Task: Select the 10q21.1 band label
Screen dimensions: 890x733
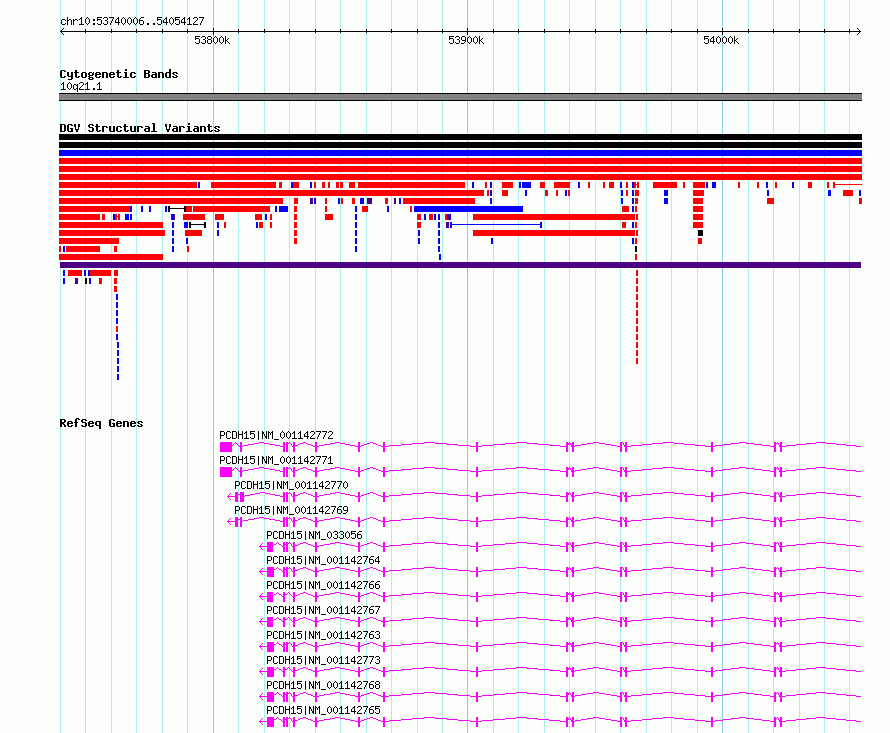Action: tap(81, 86)
